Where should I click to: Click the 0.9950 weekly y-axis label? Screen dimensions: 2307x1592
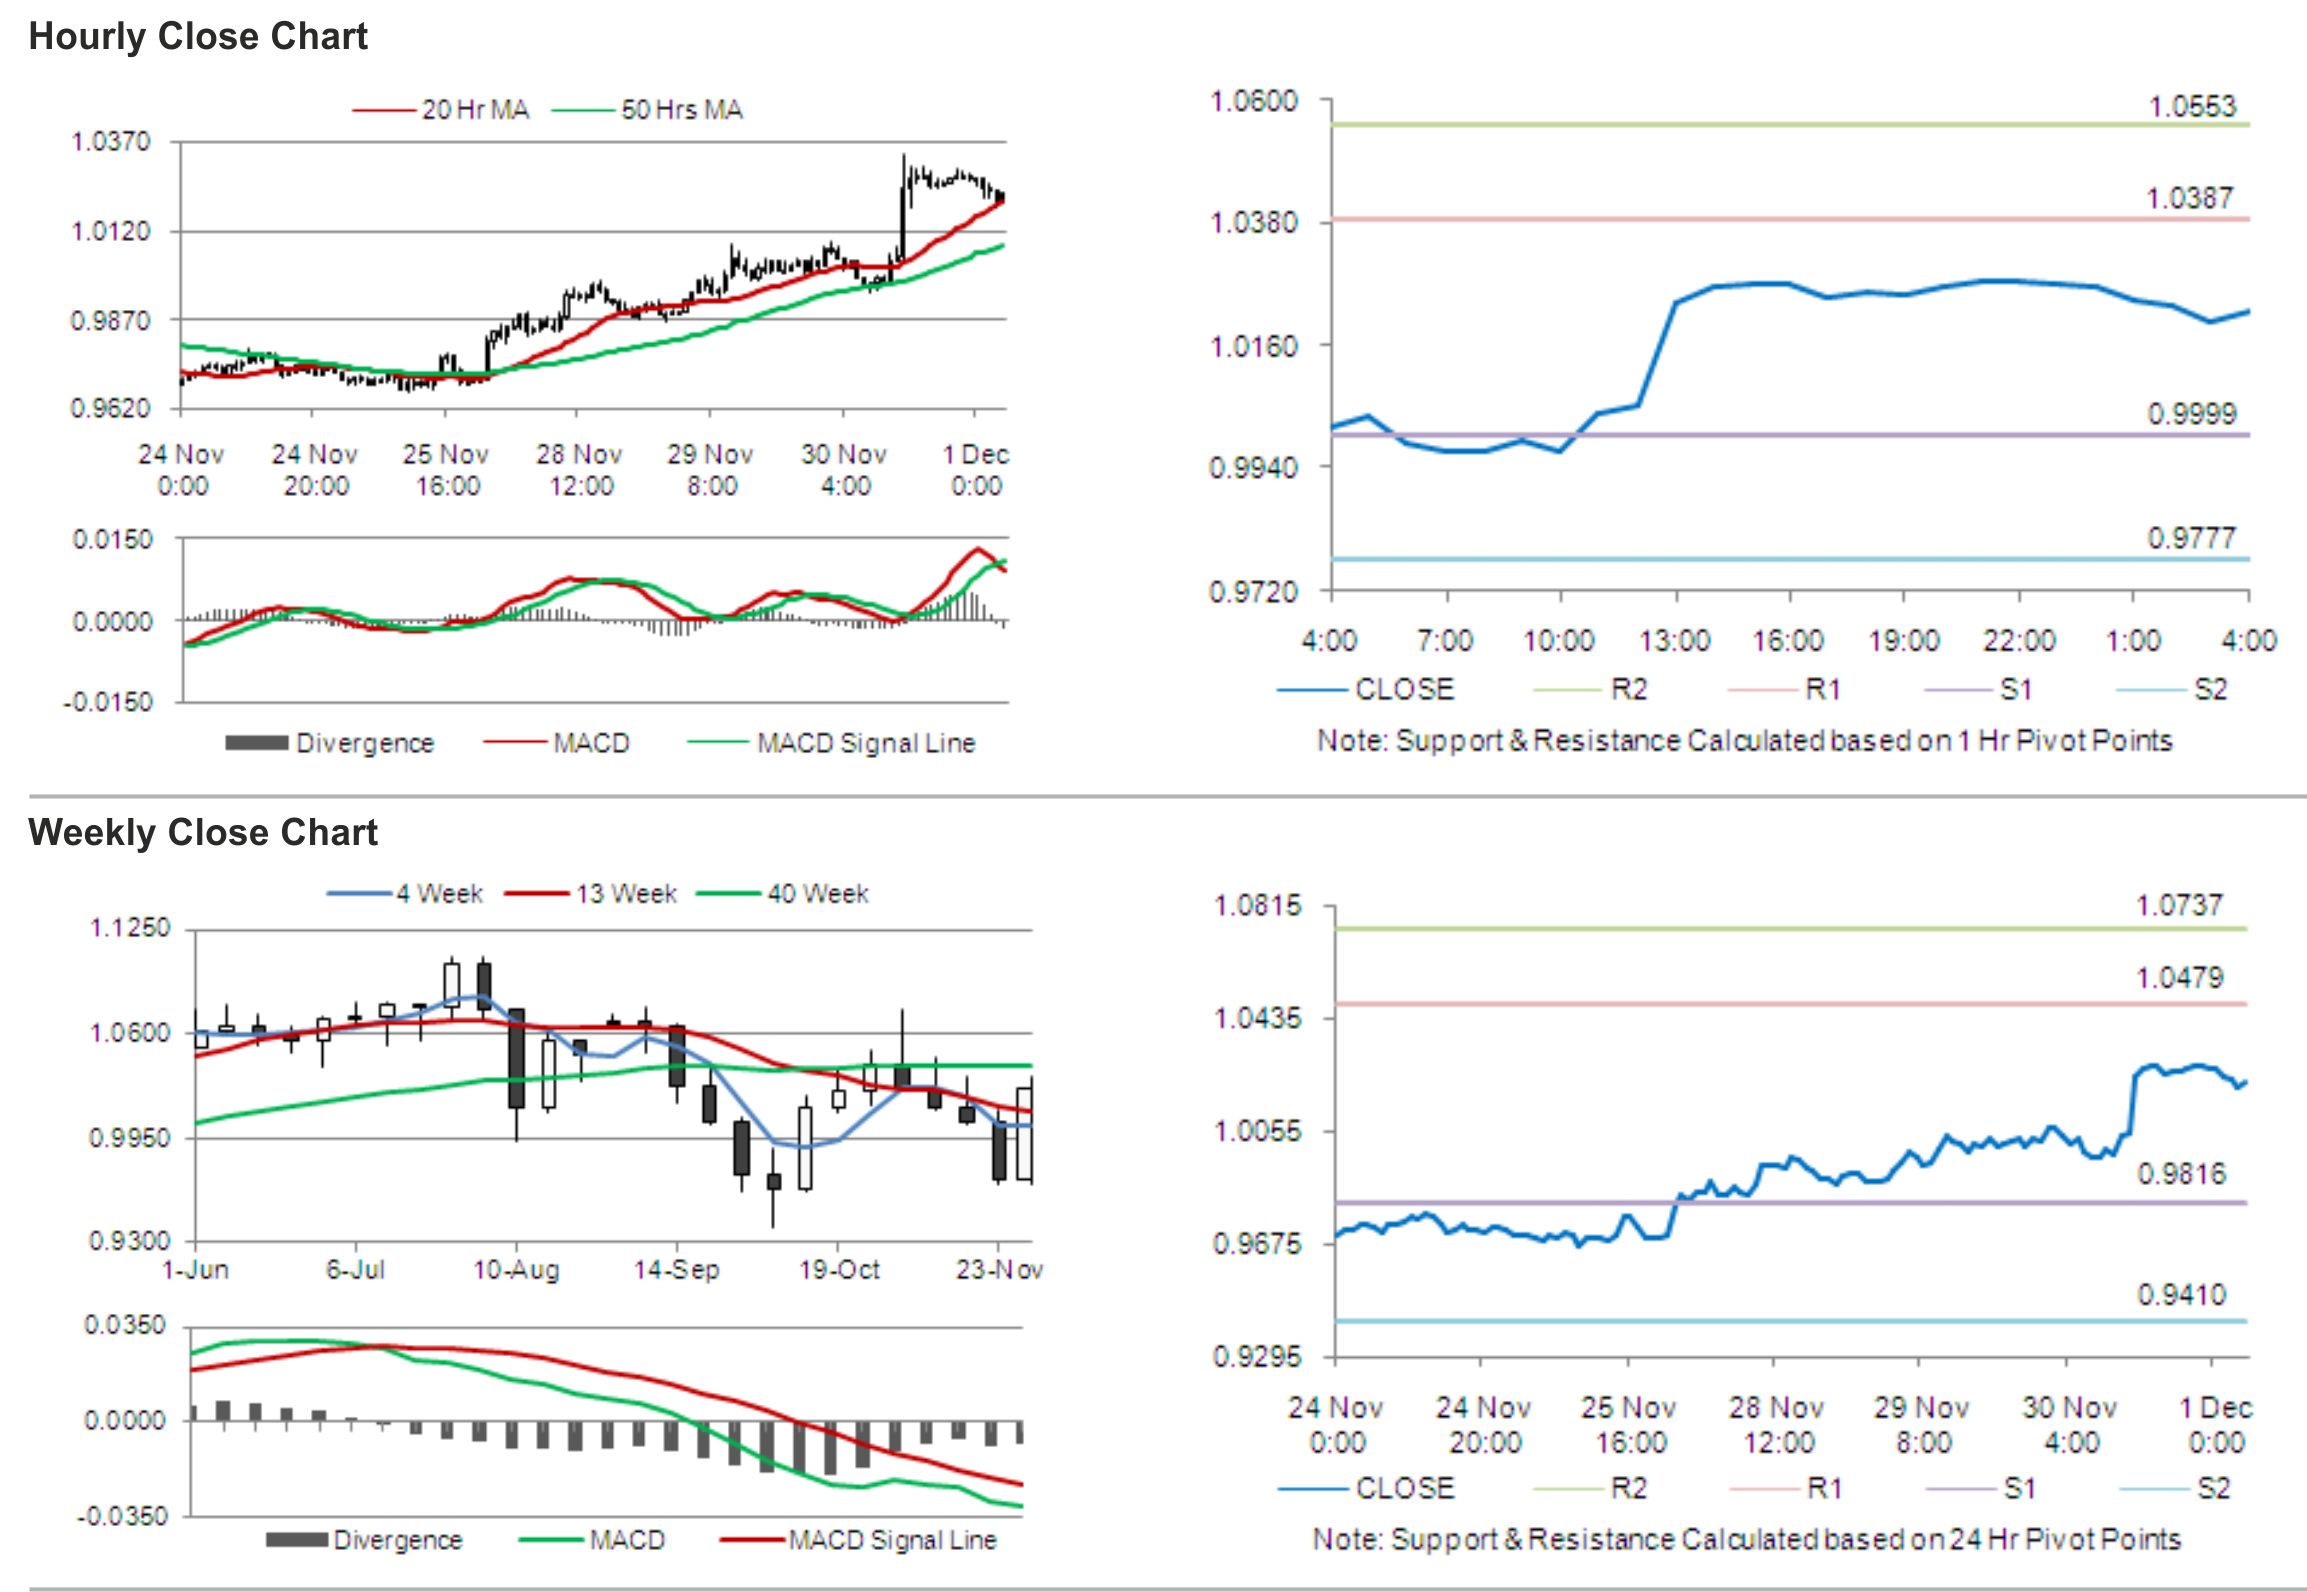(130, 1137)
